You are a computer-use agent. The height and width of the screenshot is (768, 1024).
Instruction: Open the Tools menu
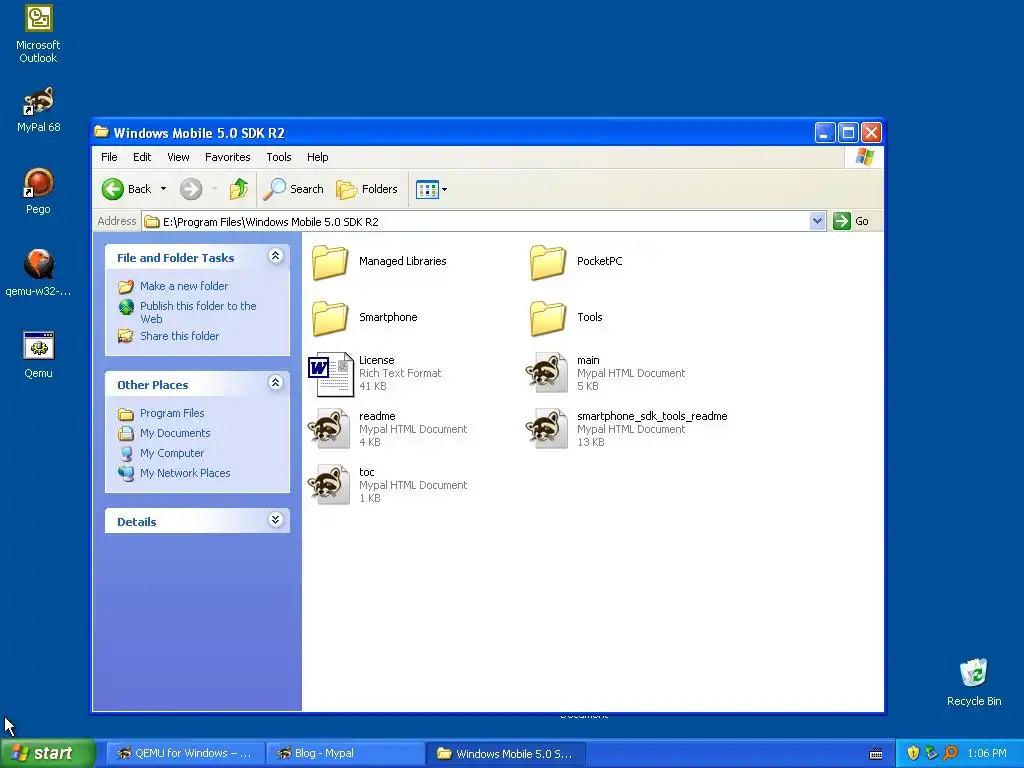[x=279, y=157]
